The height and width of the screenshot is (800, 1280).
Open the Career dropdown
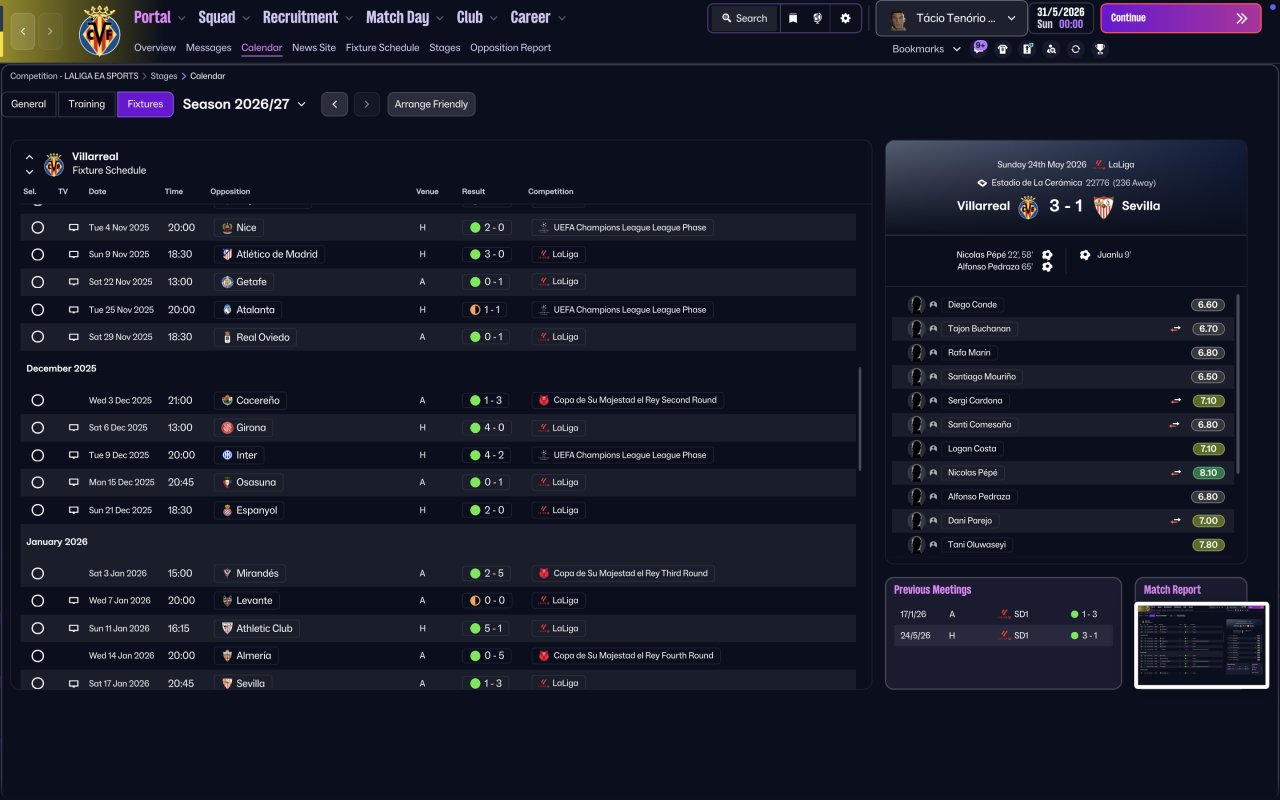pyautogui.click(x=538, y=17)
